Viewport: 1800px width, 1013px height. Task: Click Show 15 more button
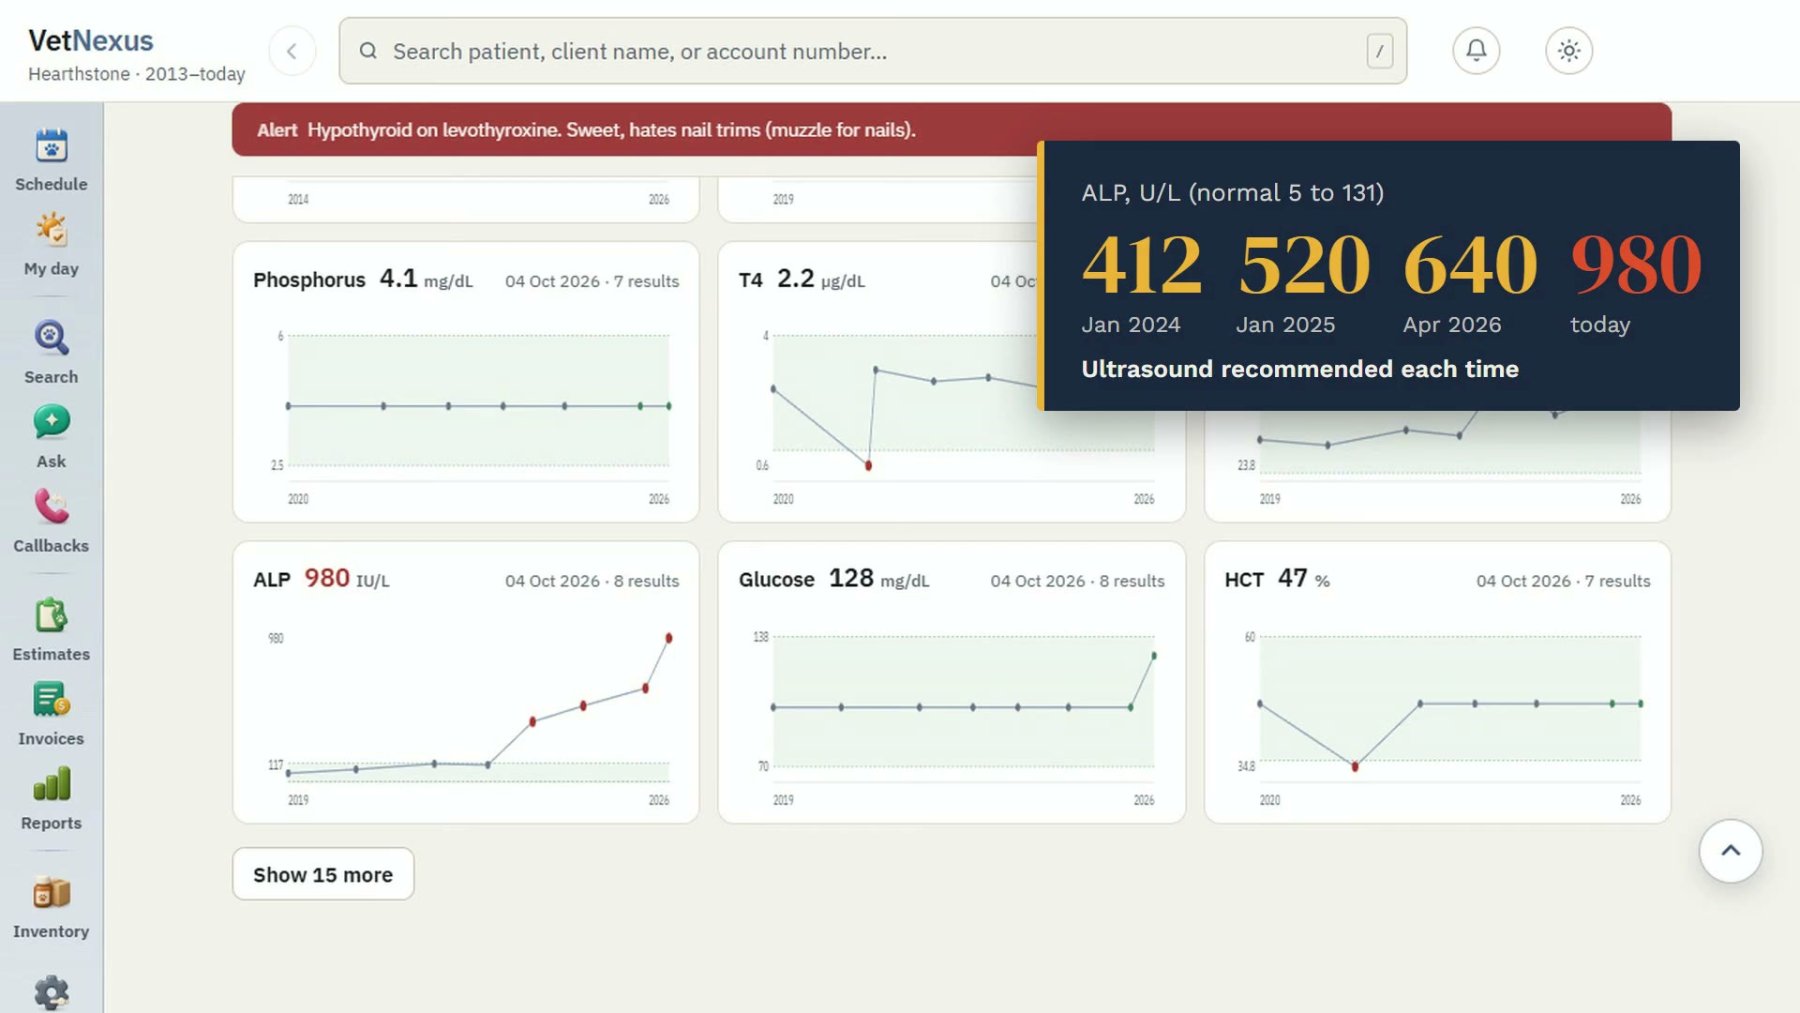pyautogui.click(x=323, y=874)
